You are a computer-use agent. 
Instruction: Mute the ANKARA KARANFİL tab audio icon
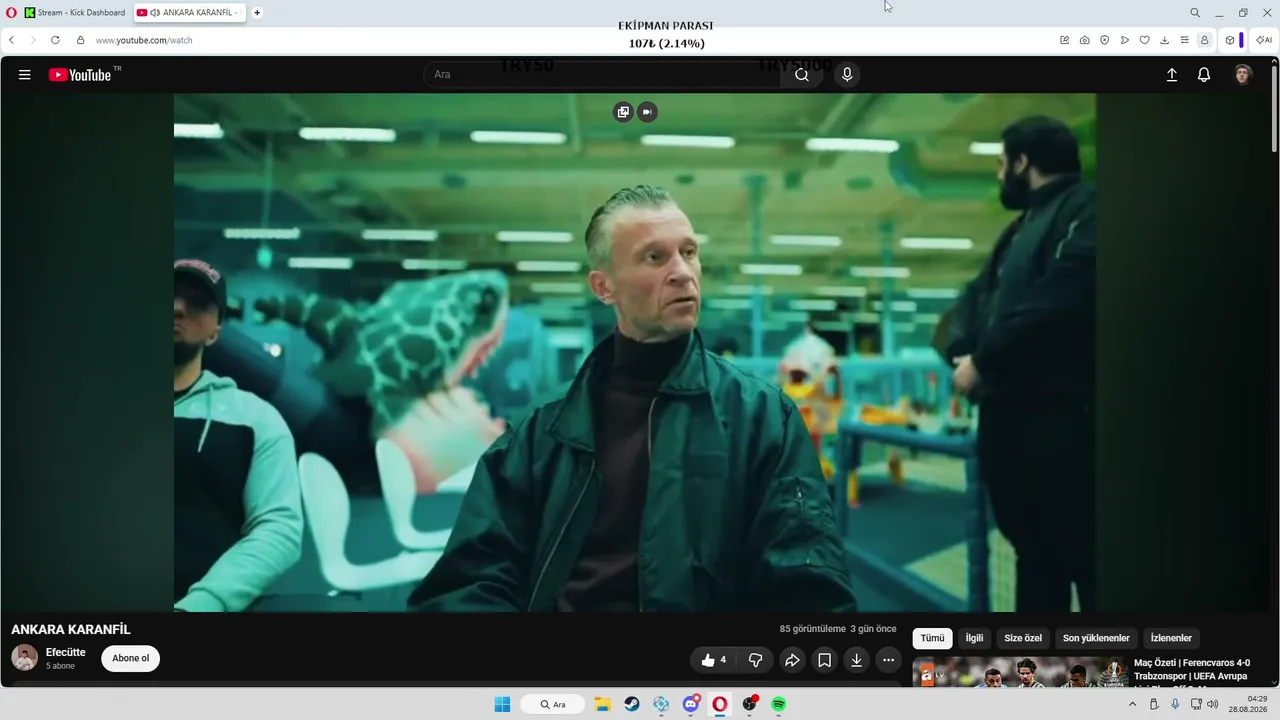pyautogui.click(x=155, y=13)
